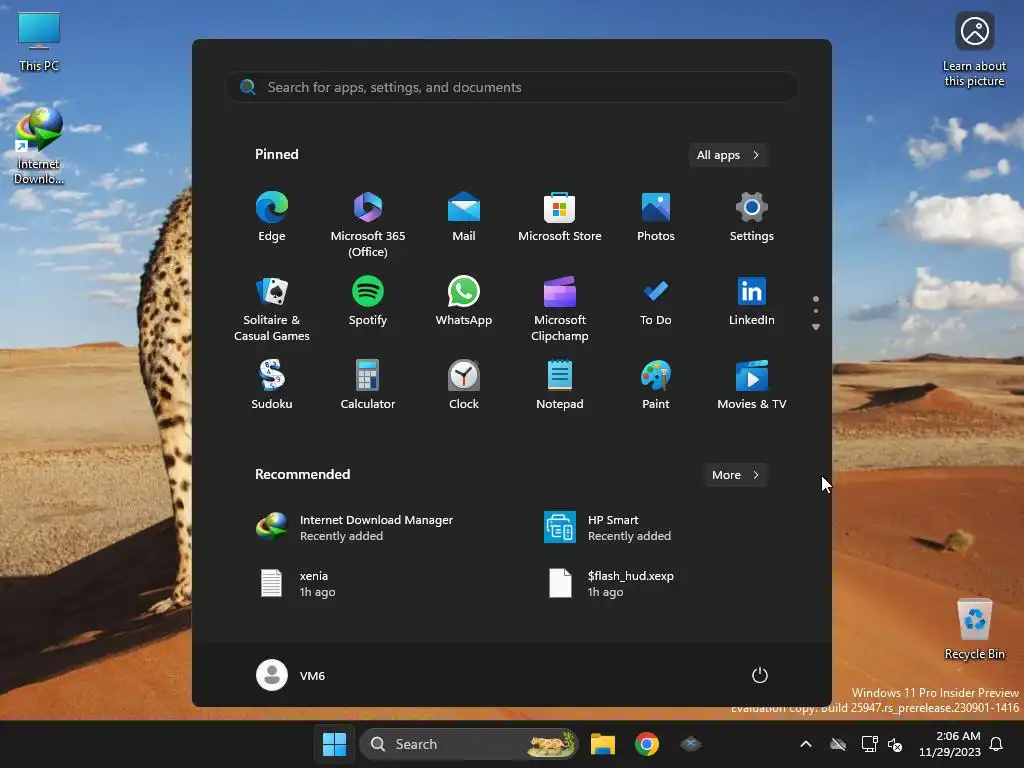Open Calculator
The height and width of the screenshot is (768, 1024).
(x=368, y=385)
